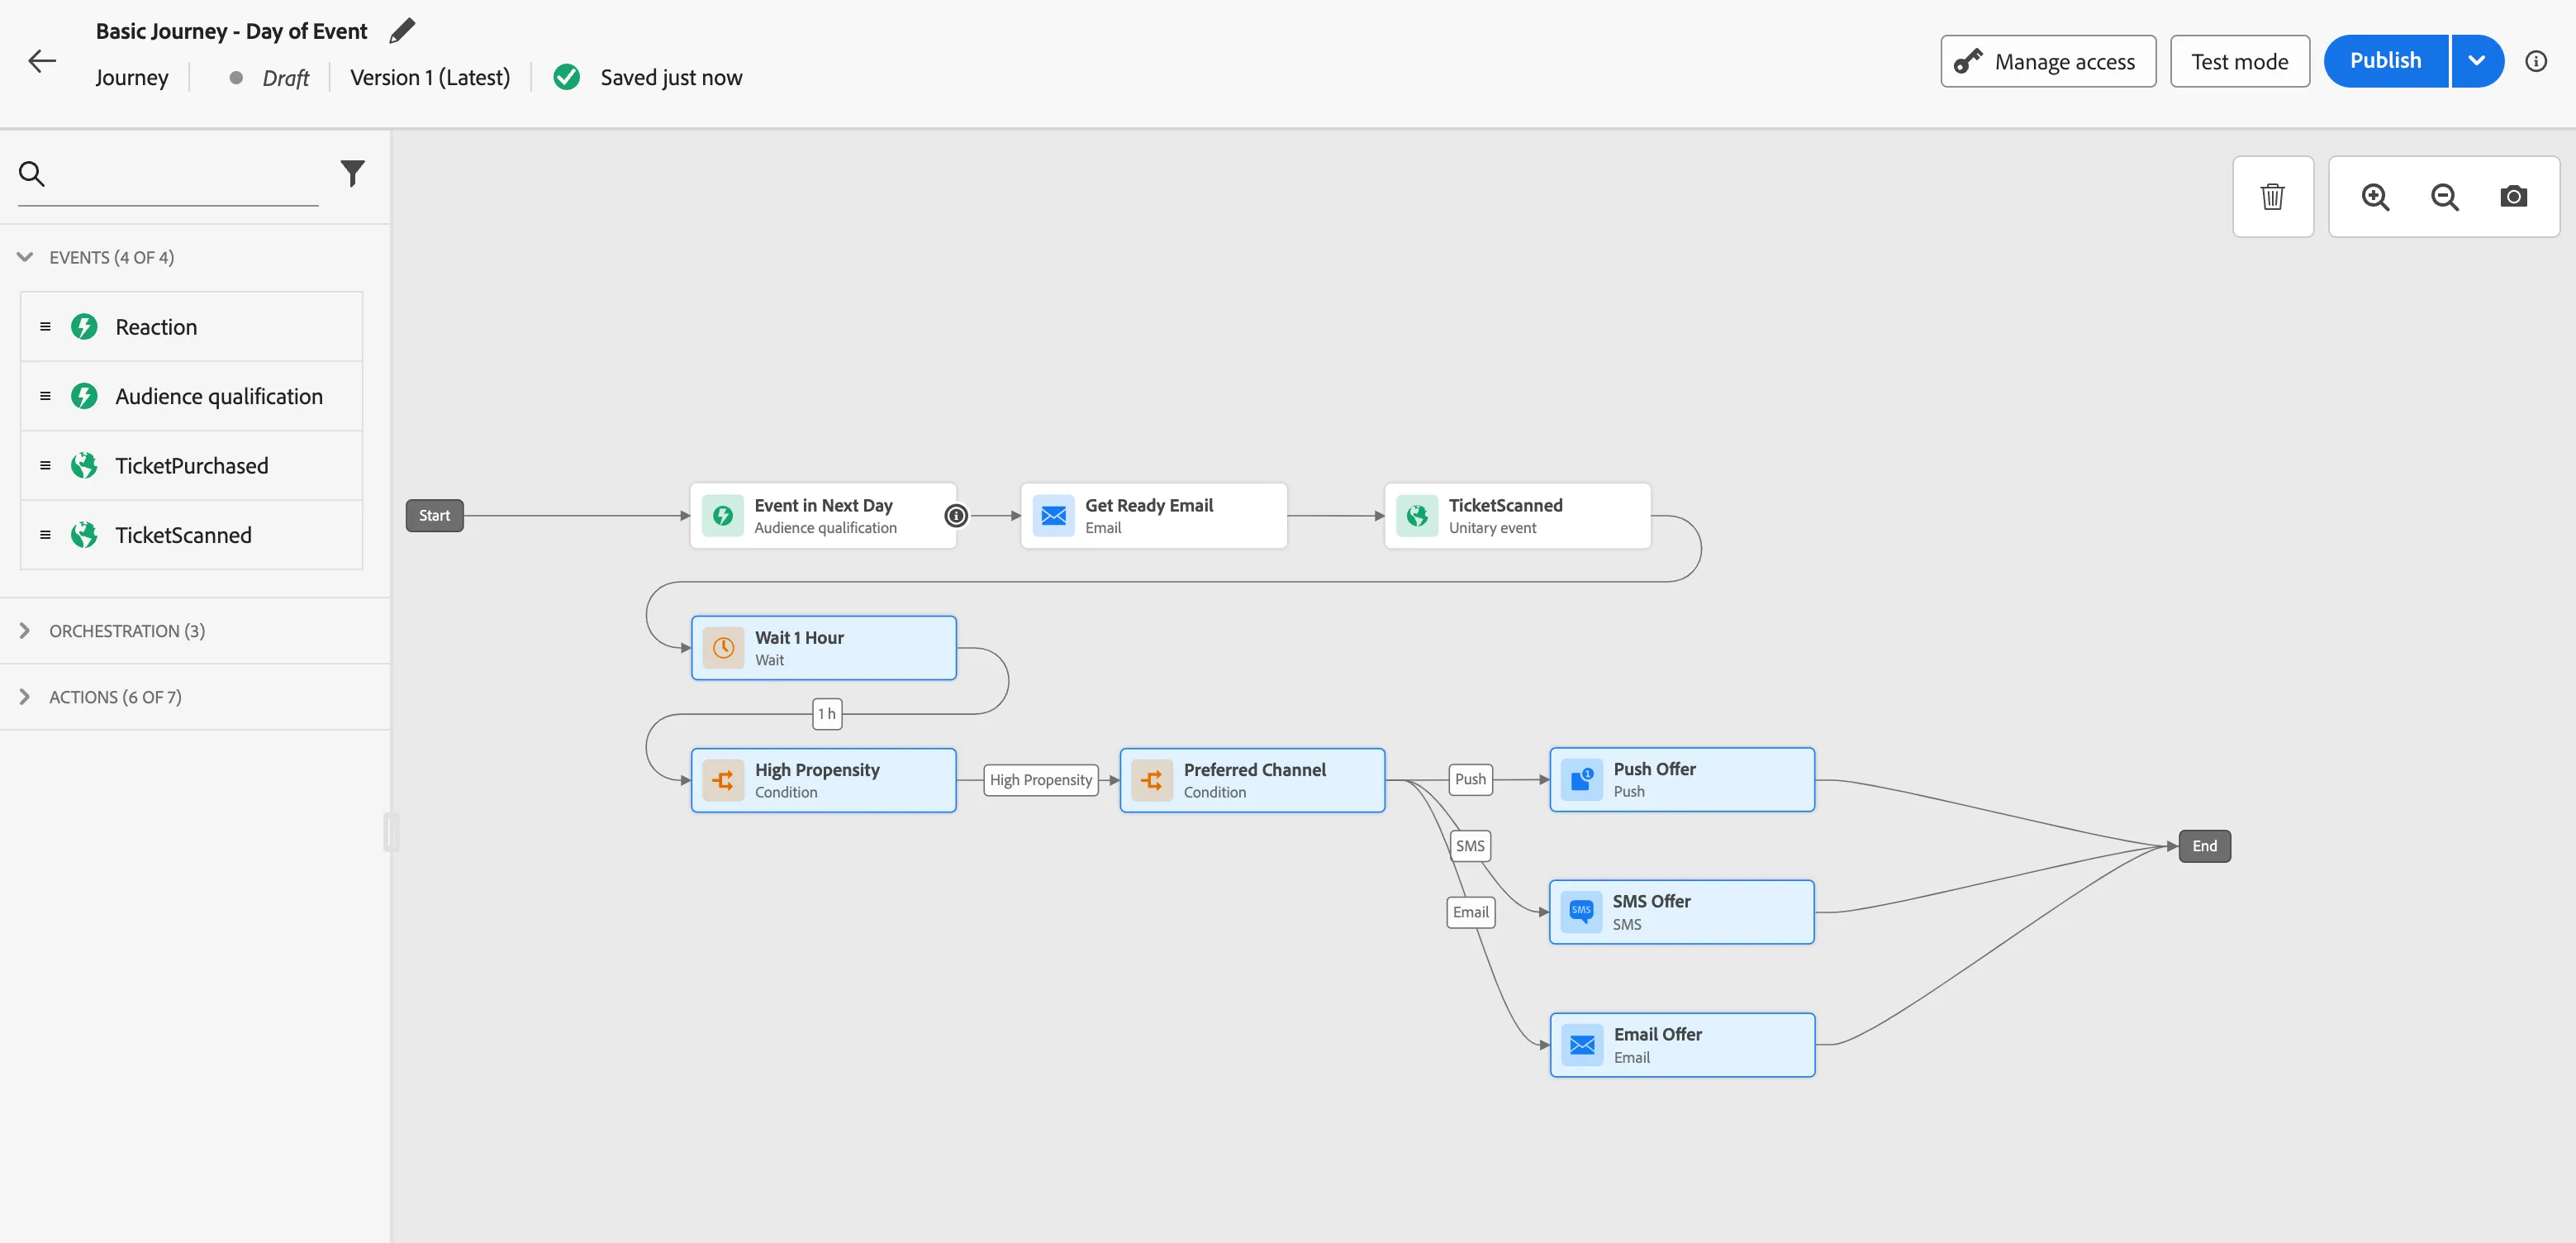Click the TicketScanned node globe icon
The height and width of the screenshot is (1243, 2576).
click(1417, 516)
